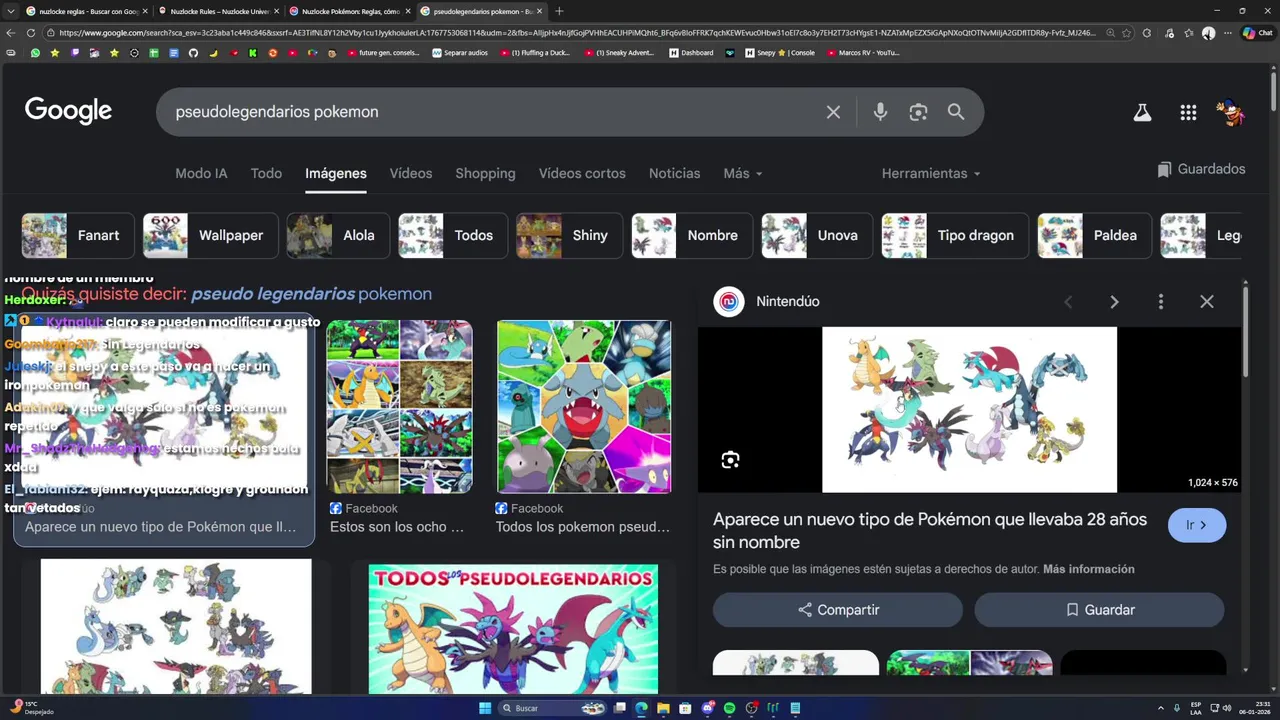Click suggested spelling pseudo legendarios pokemon
The width and height of the screenshot is (1280, 720).
311,294
